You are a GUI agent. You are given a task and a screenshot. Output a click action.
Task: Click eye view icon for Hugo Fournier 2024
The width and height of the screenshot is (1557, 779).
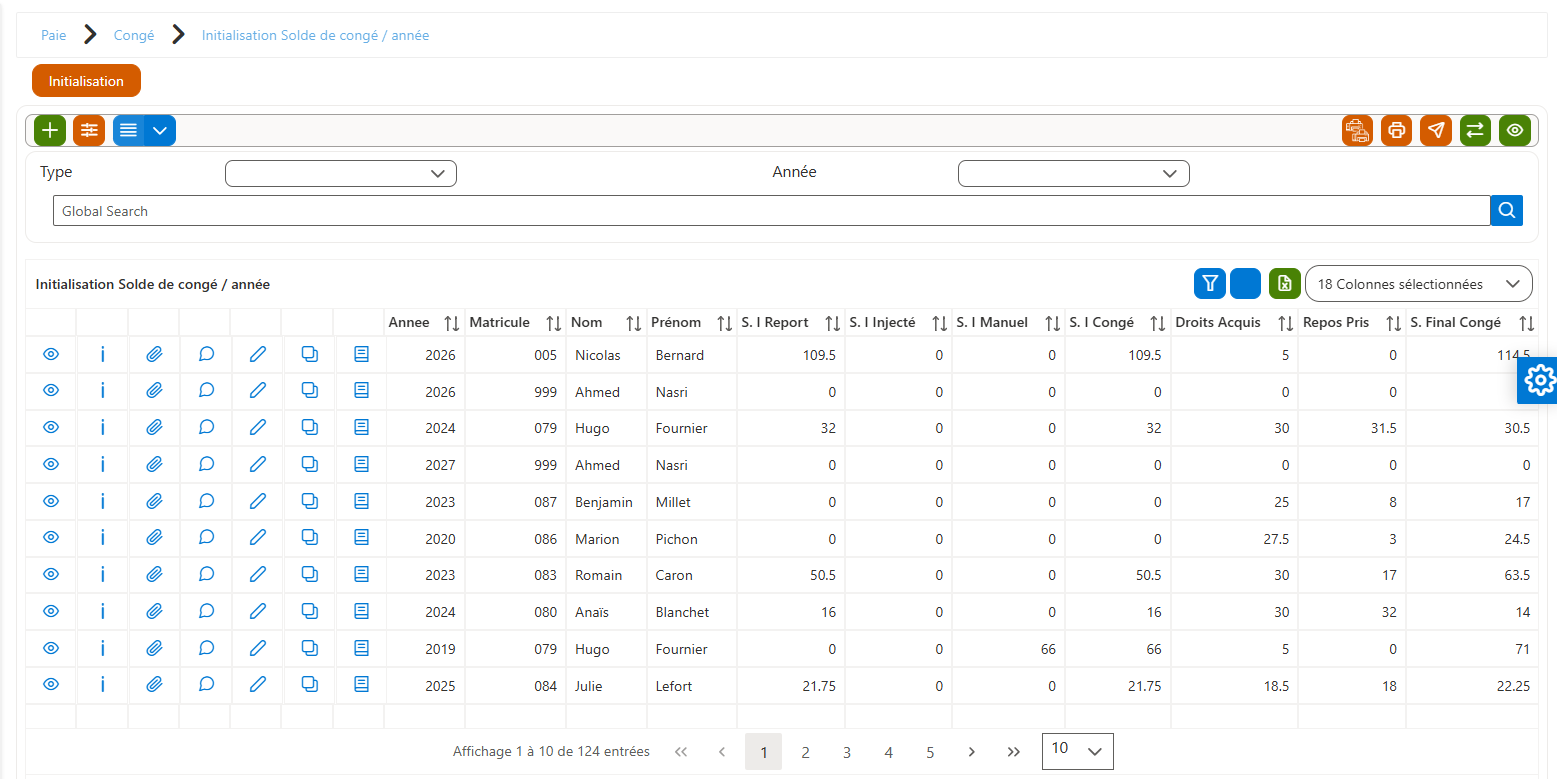coord(51,428)
